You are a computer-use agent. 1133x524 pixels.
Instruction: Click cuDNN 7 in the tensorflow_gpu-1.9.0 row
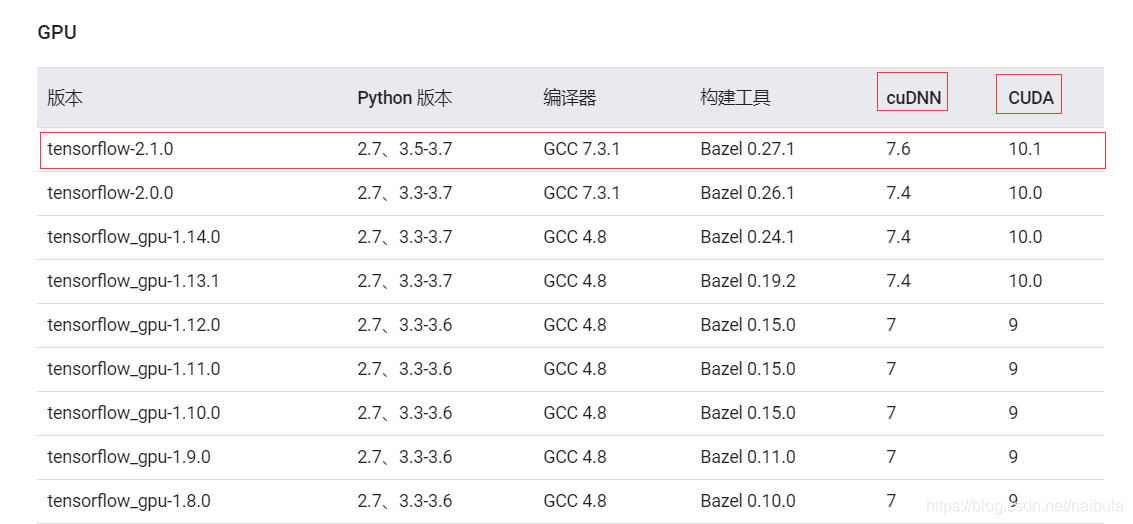coord(892,458)
